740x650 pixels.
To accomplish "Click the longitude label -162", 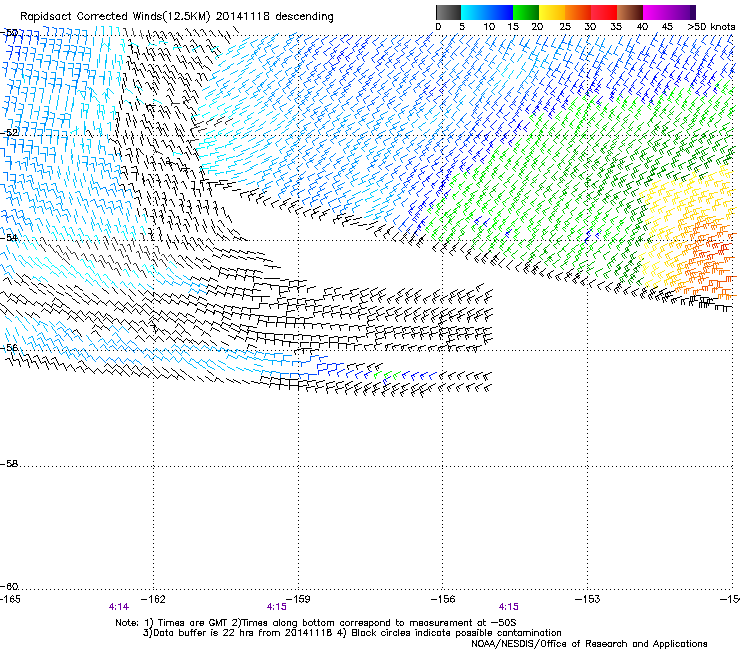I will [153, 599].
